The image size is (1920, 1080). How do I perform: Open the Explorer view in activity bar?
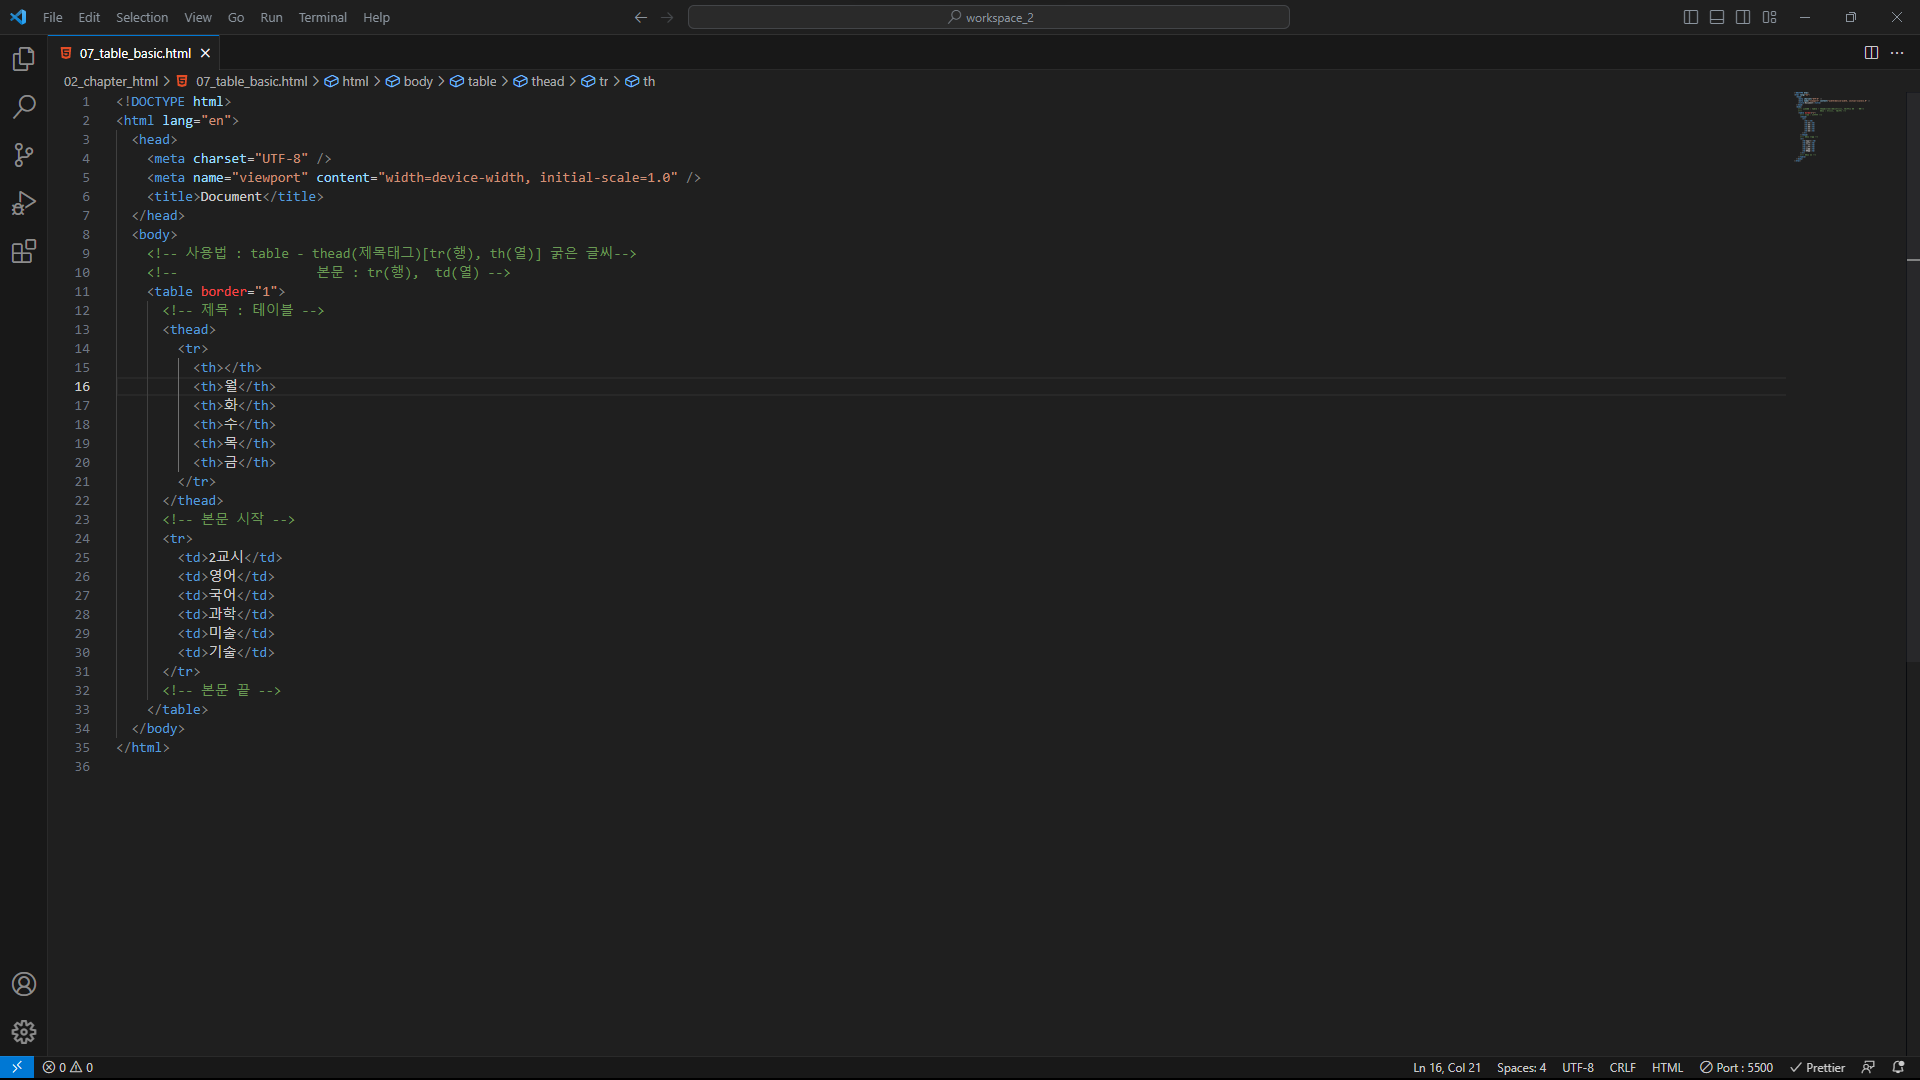click(24, 59)
